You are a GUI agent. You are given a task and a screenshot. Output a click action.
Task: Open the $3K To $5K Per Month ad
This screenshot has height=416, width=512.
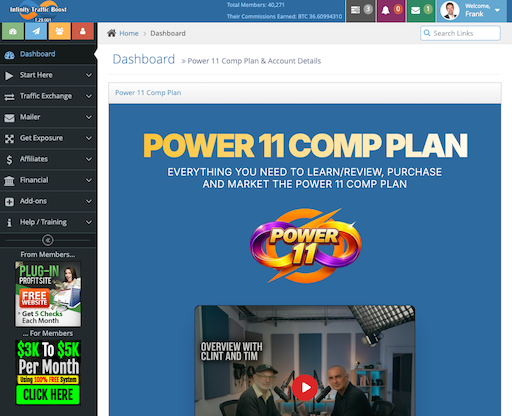pos(48,372)
